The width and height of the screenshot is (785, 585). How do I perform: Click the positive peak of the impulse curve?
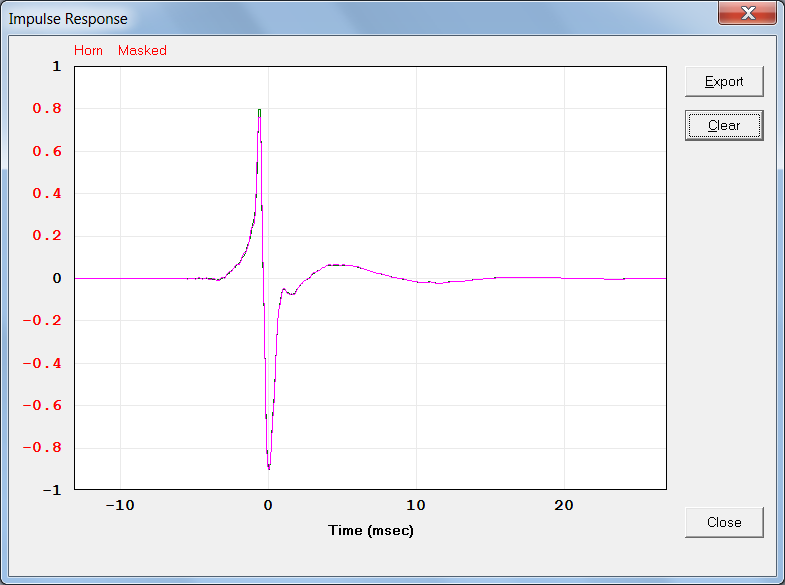[x=259, y=111]
